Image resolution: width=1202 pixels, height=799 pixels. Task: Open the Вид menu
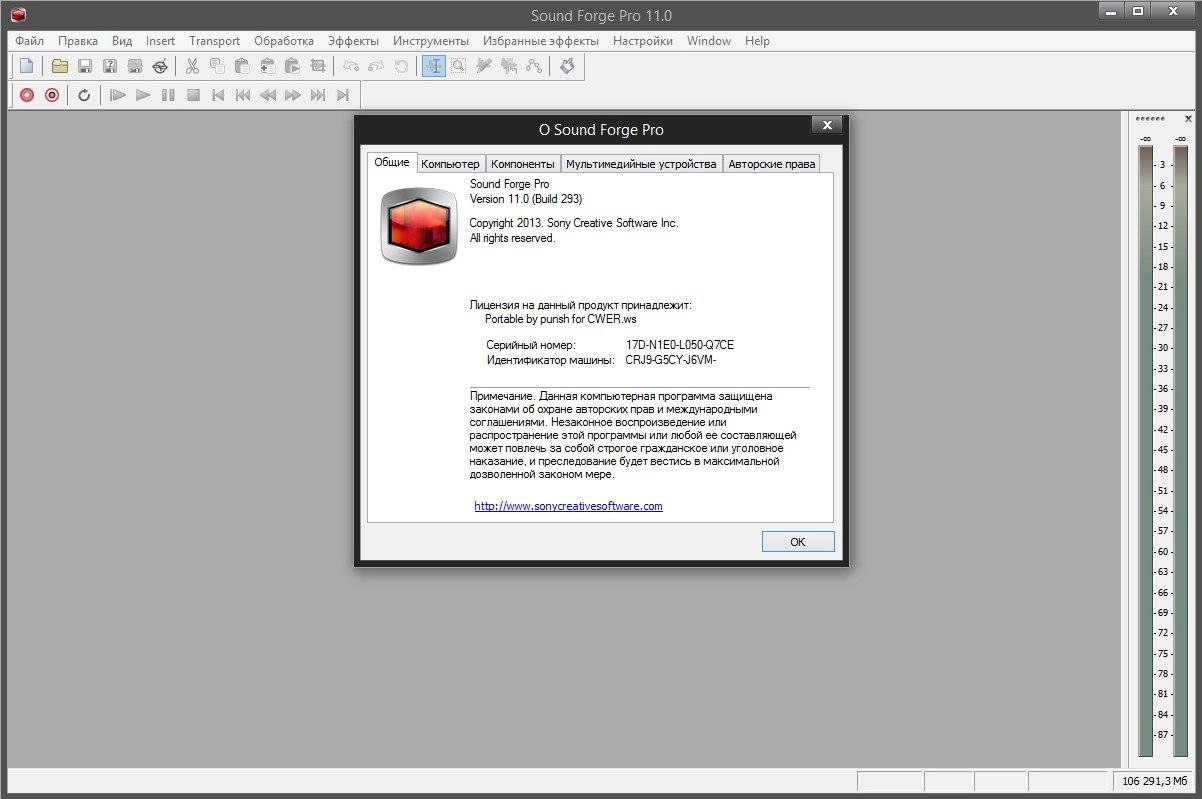pyautogui.click(x=122, y=41)
